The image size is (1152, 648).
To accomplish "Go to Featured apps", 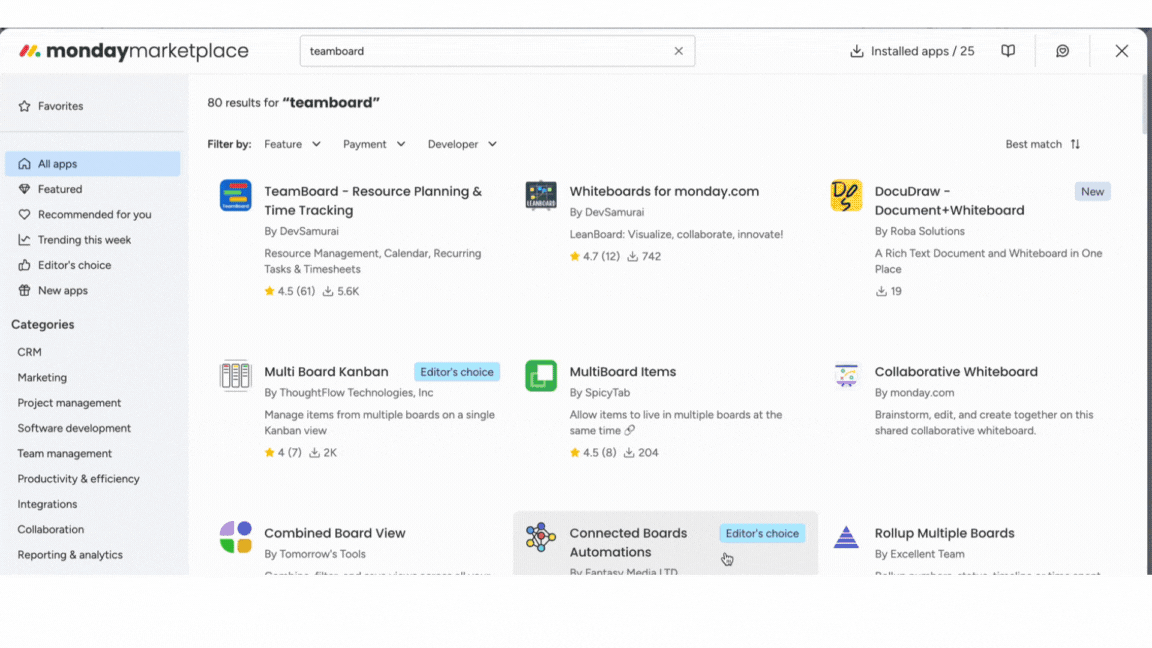I will click(51, 189).
